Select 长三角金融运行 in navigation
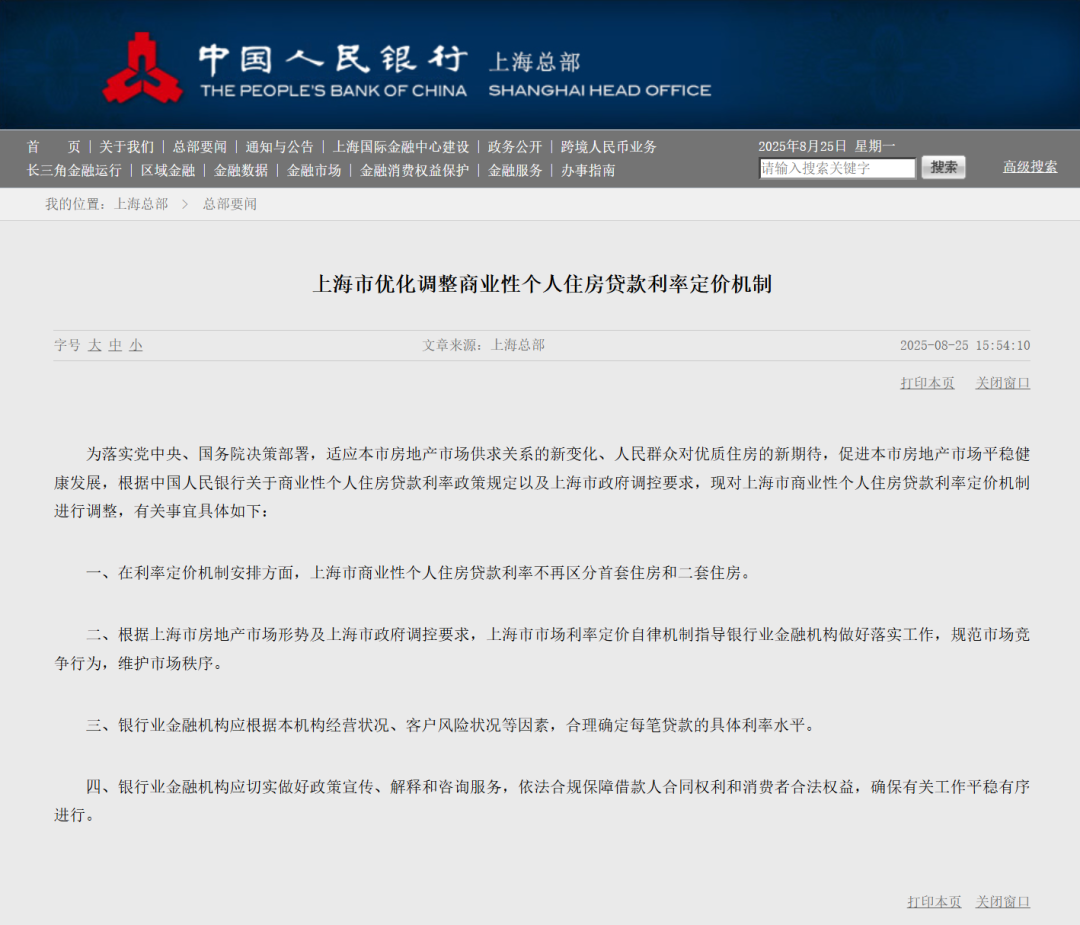Viewport: 1080px width, 925px height. 74,171
